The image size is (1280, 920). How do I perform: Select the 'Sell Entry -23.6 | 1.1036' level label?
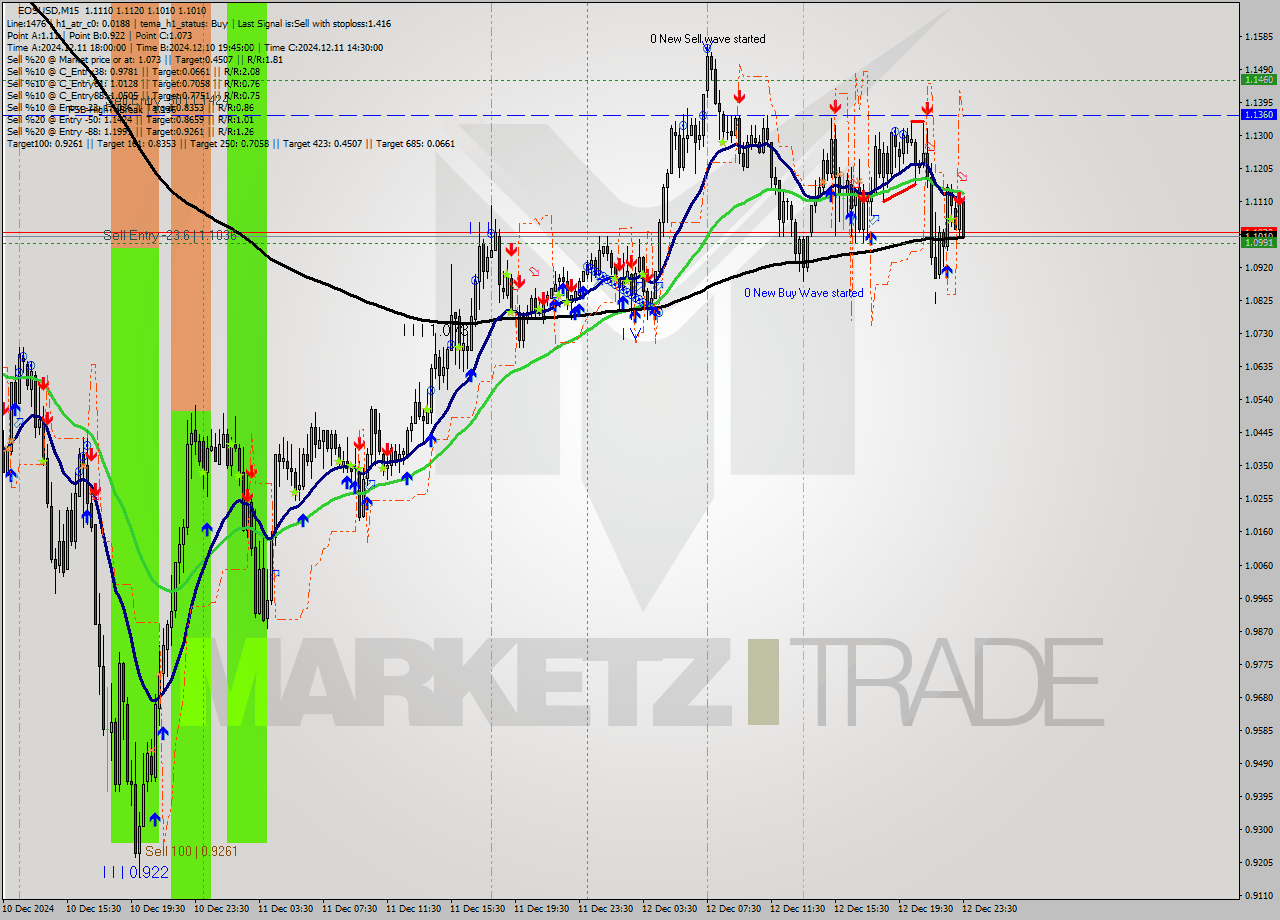[170, 235]
